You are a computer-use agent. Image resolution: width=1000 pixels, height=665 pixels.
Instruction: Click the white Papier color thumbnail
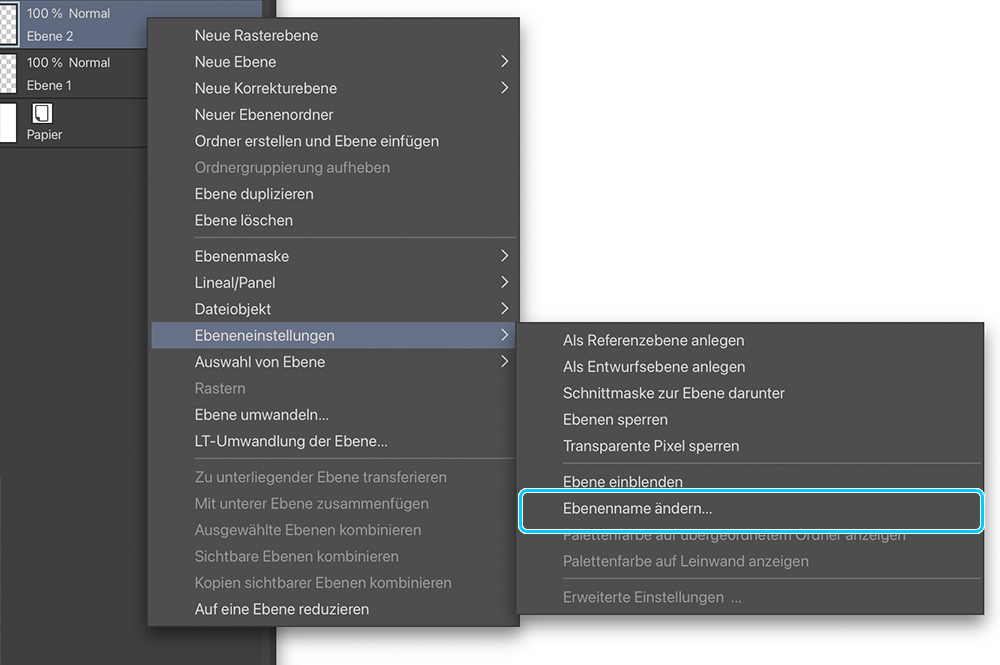coord(8,122)
